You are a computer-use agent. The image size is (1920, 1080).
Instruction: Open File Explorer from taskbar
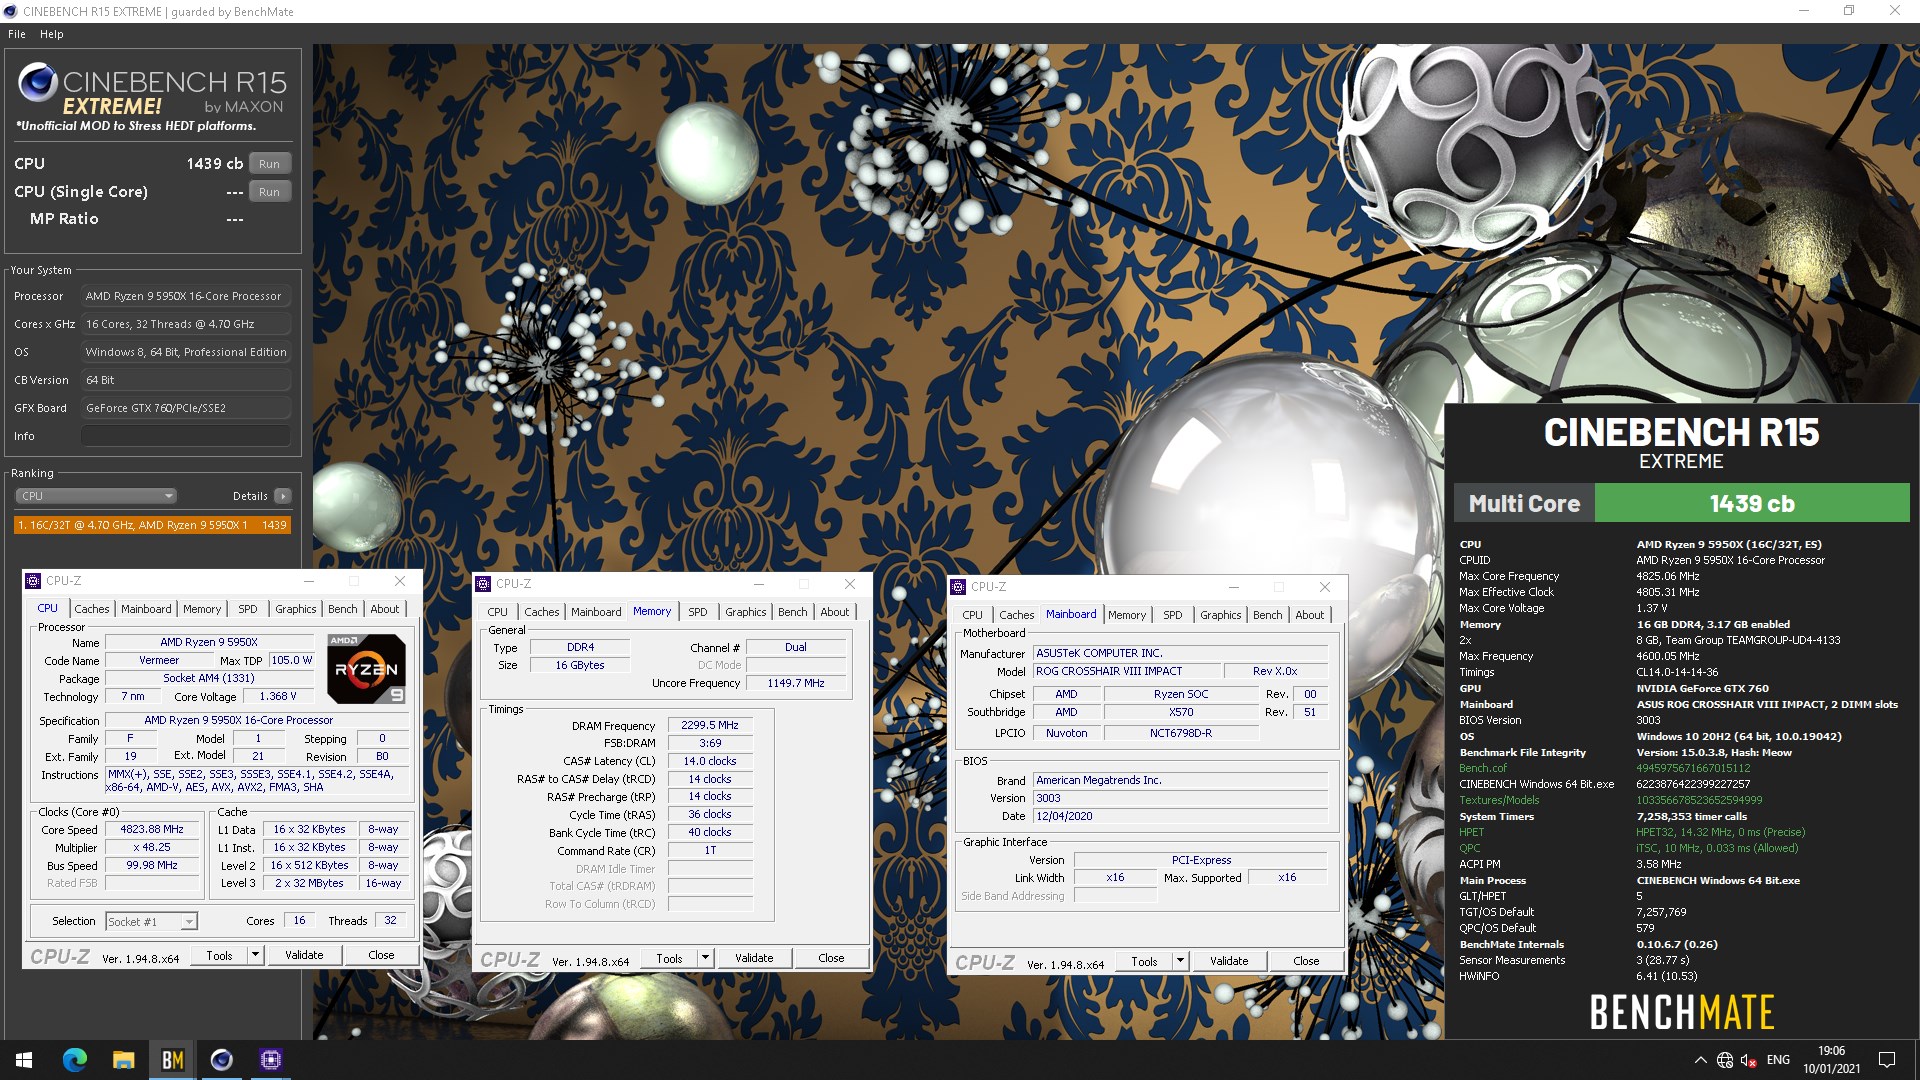[123, 1060]
